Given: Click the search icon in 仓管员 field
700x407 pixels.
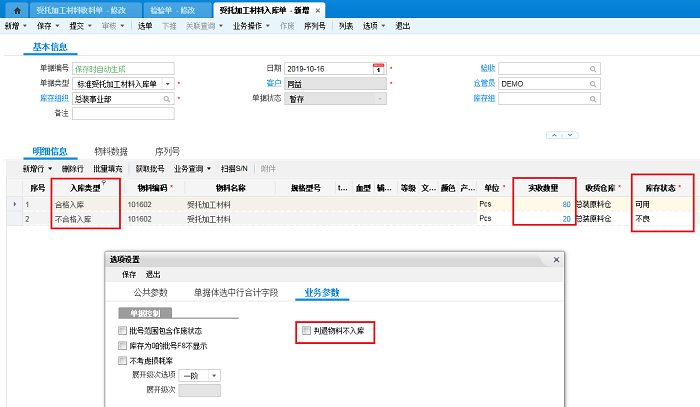Looking at the screenshot, I should tap(593, 84).
